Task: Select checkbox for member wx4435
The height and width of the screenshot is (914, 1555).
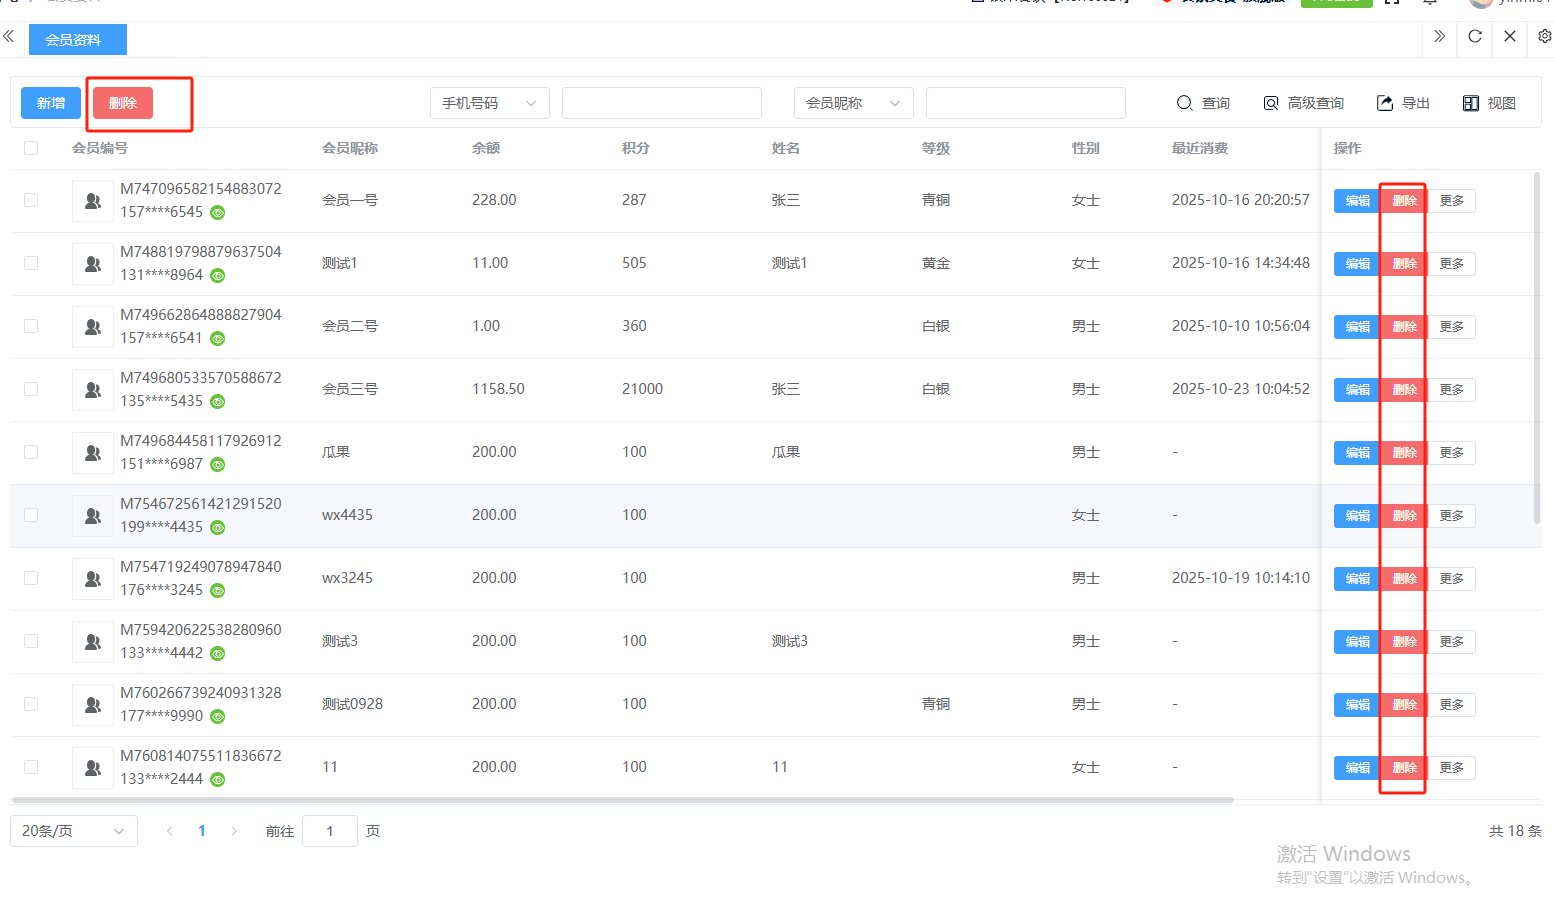Action: pyautogui.click(x=31, y=515)
